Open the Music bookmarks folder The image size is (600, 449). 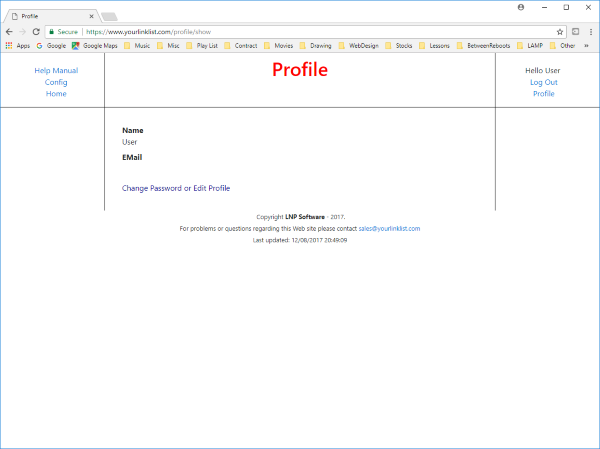tap(137, 45)
